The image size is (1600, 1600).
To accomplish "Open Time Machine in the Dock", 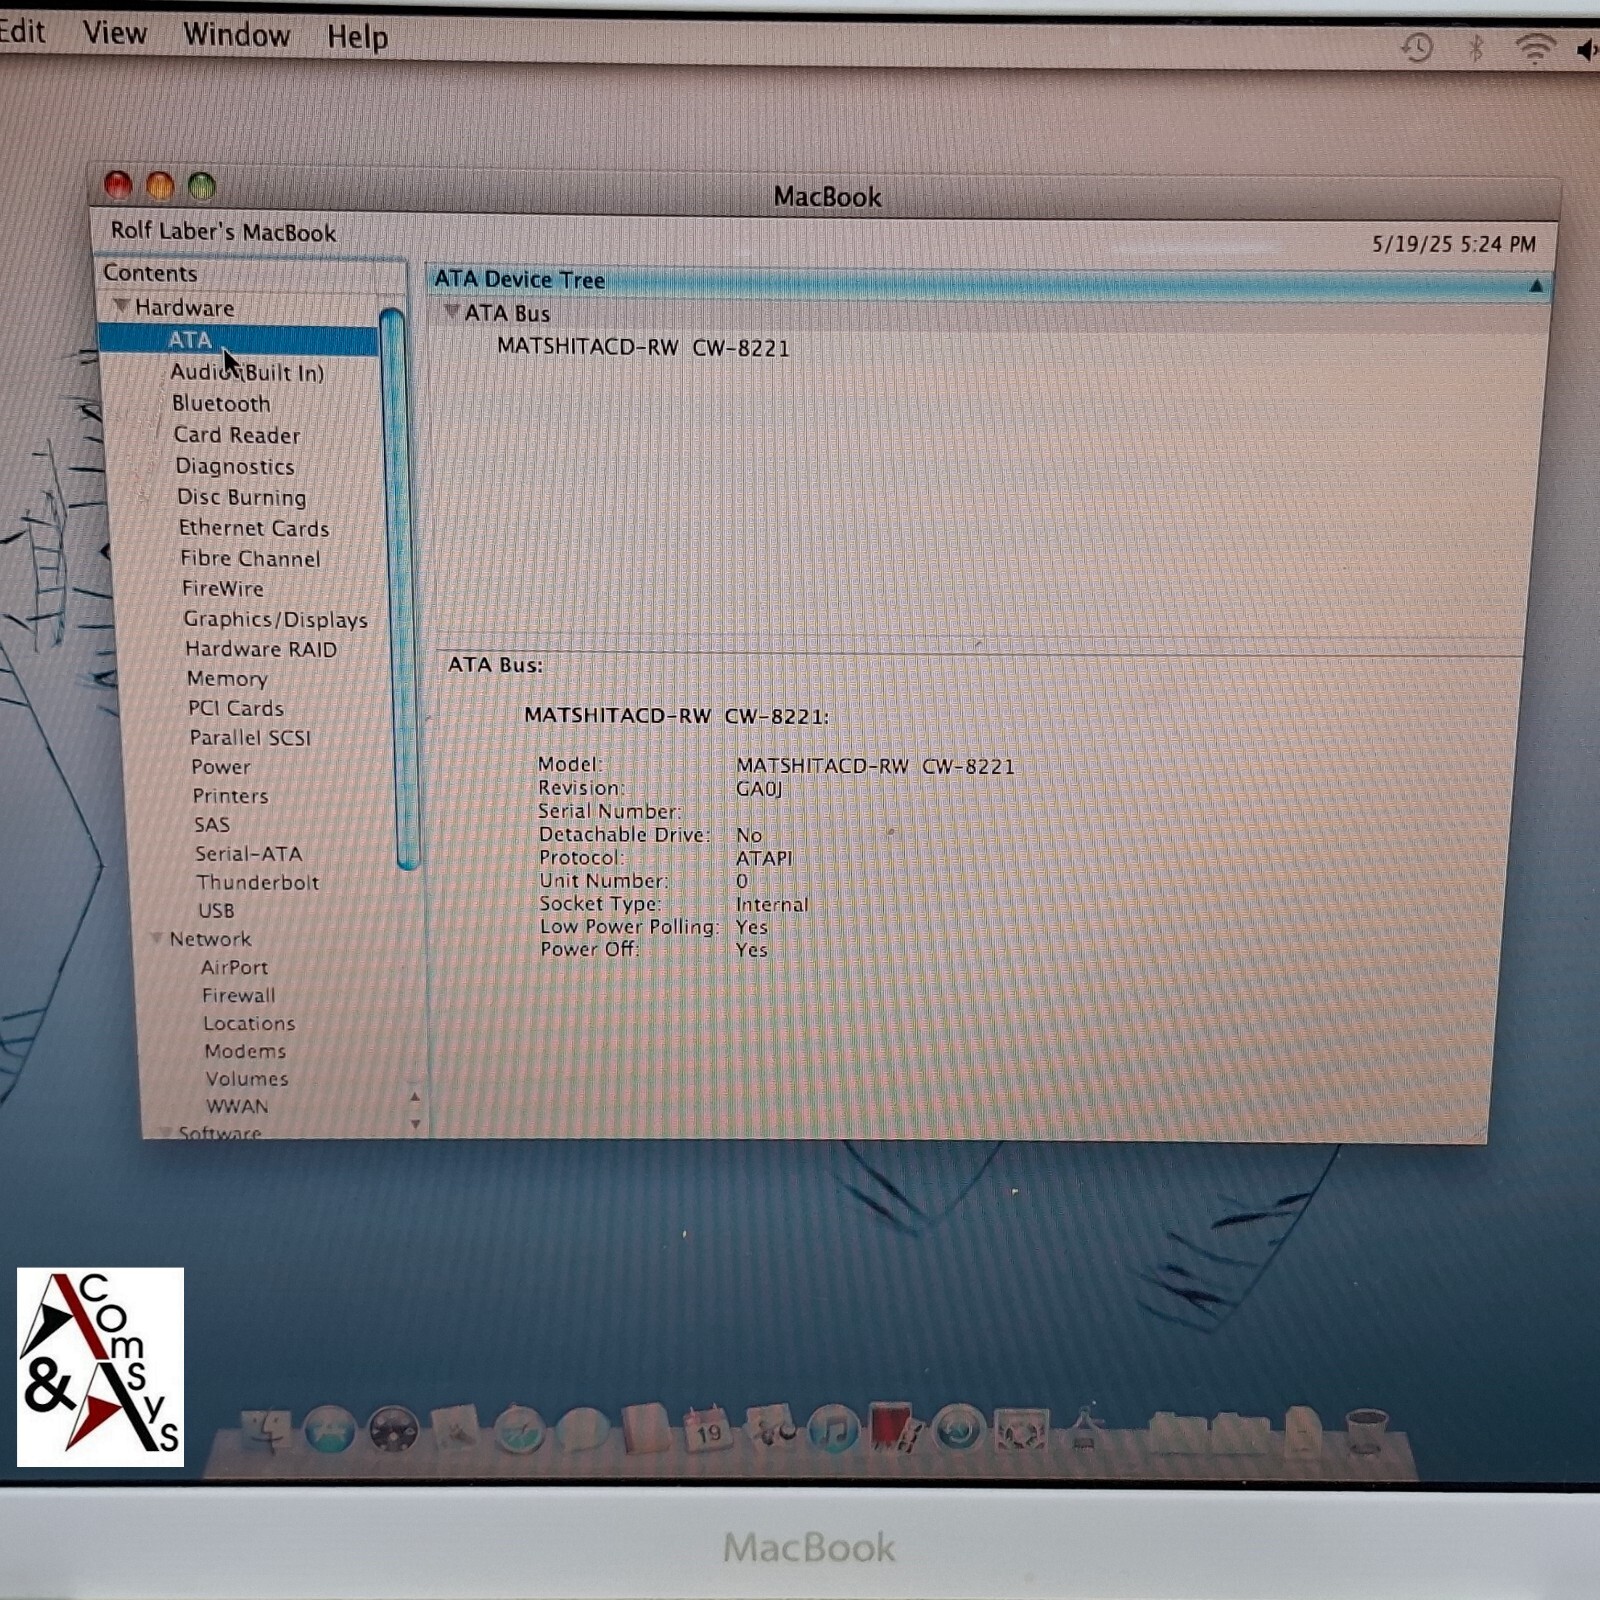I will (959, 1430).
